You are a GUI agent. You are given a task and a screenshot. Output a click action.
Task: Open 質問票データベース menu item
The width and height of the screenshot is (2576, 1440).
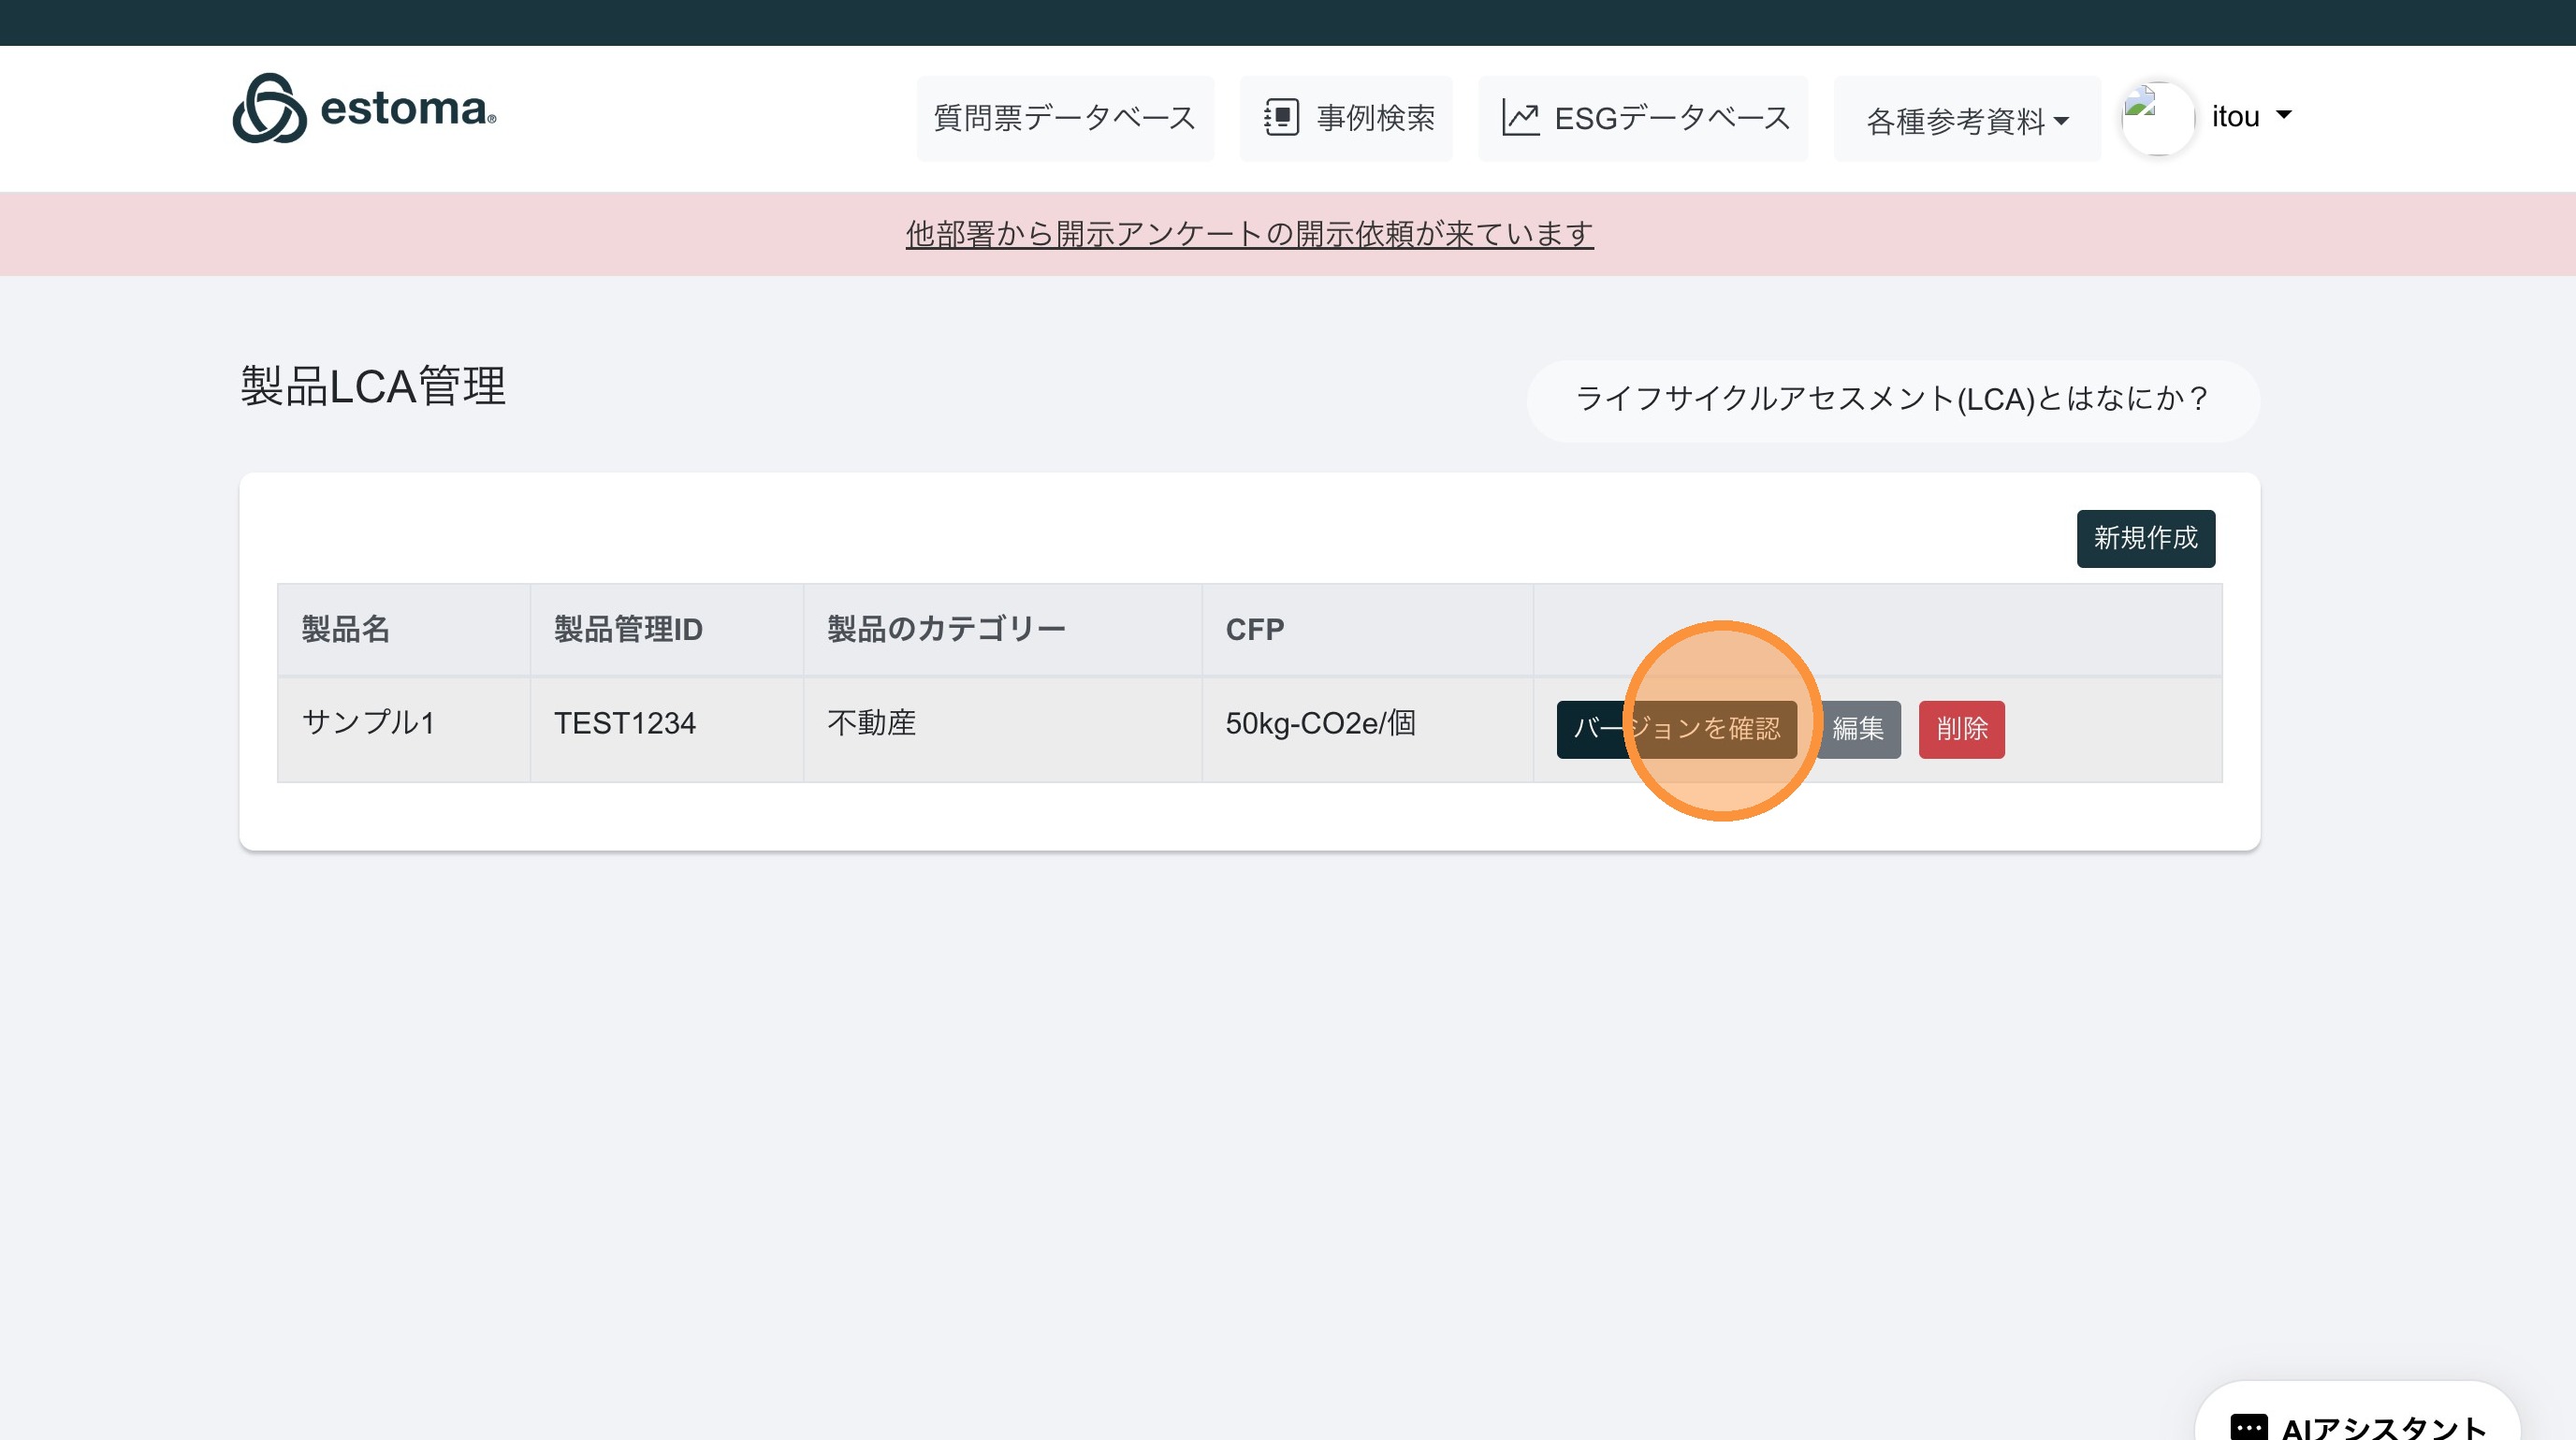tap(1065, 118)
